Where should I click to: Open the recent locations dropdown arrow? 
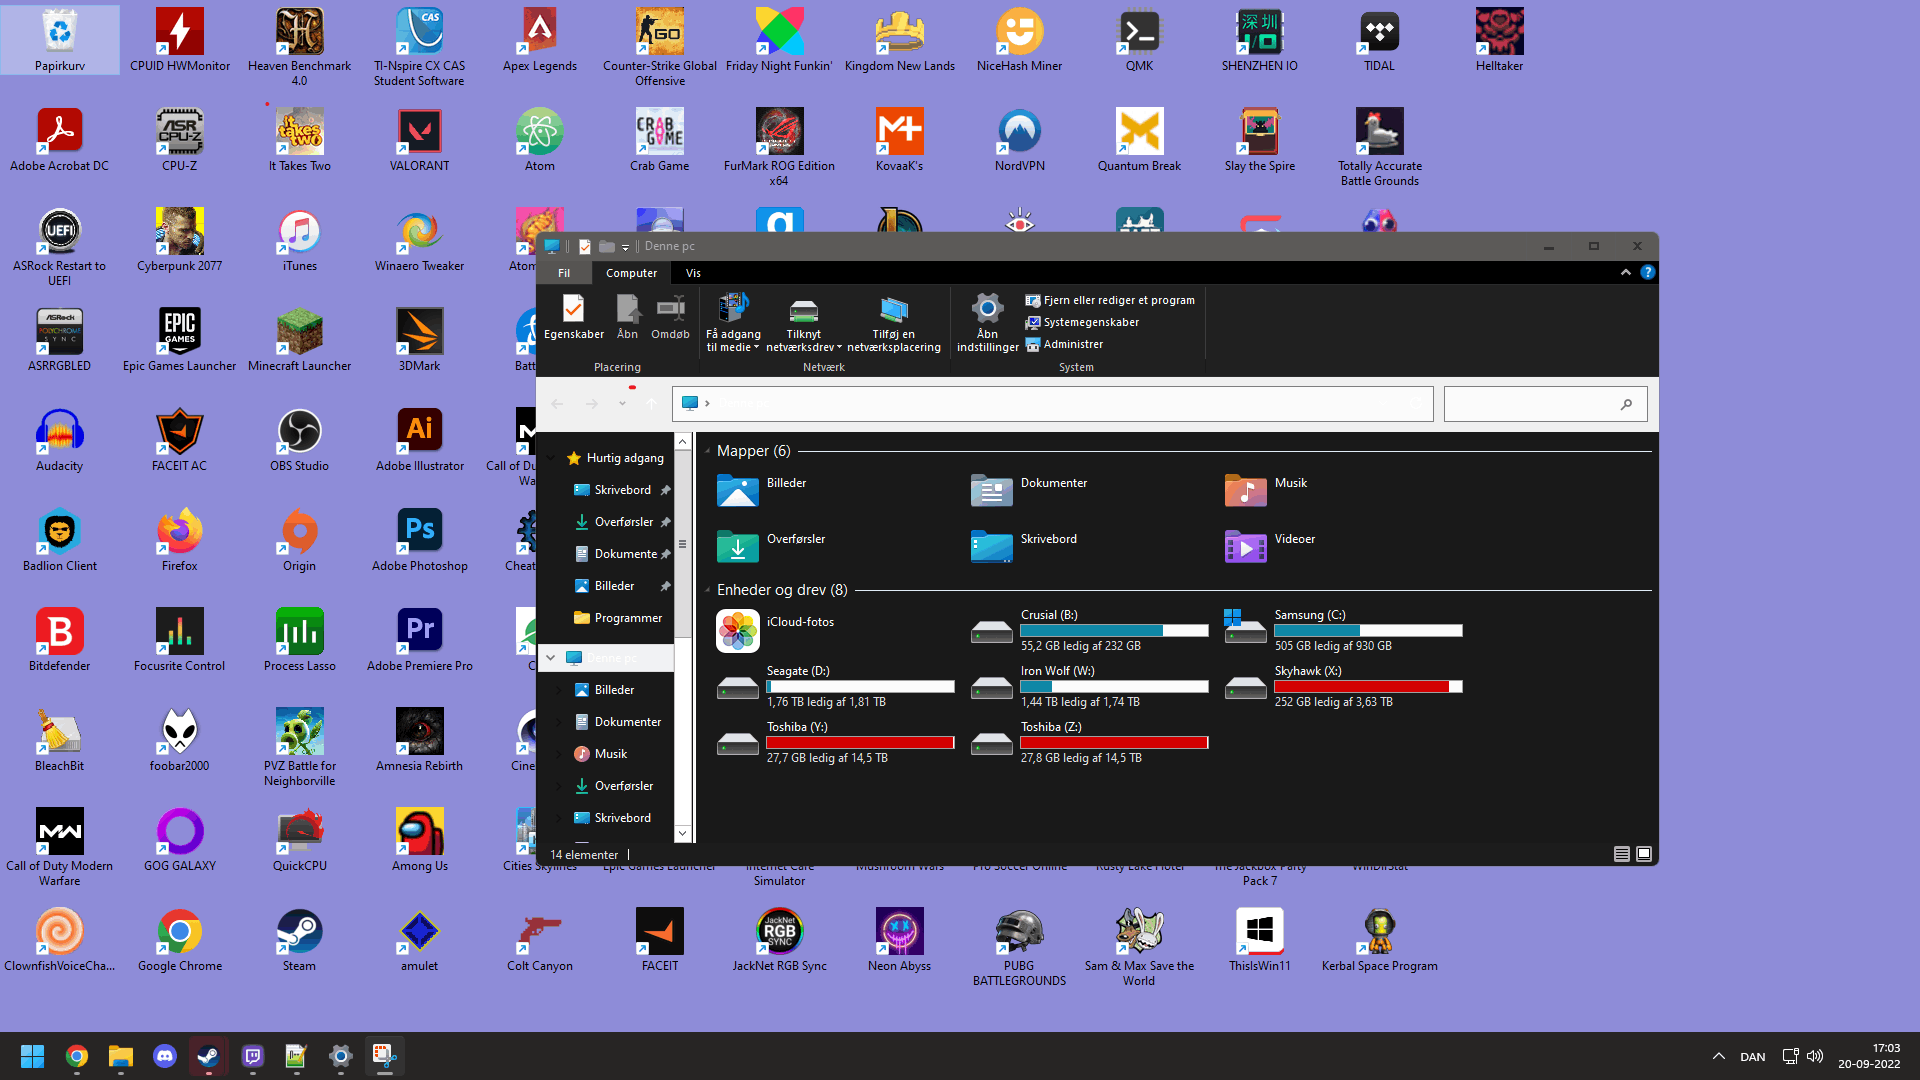point(622,404)
